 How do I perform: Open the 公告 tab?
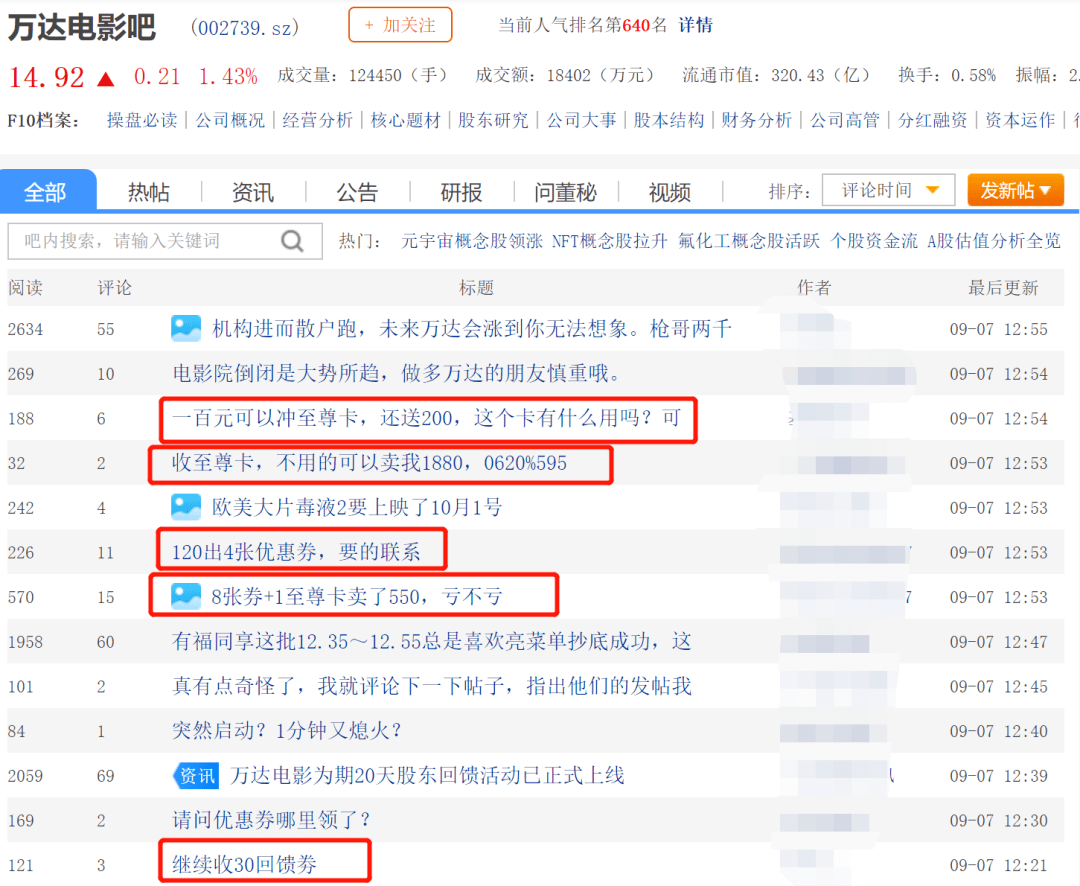(x=357, y=192)
